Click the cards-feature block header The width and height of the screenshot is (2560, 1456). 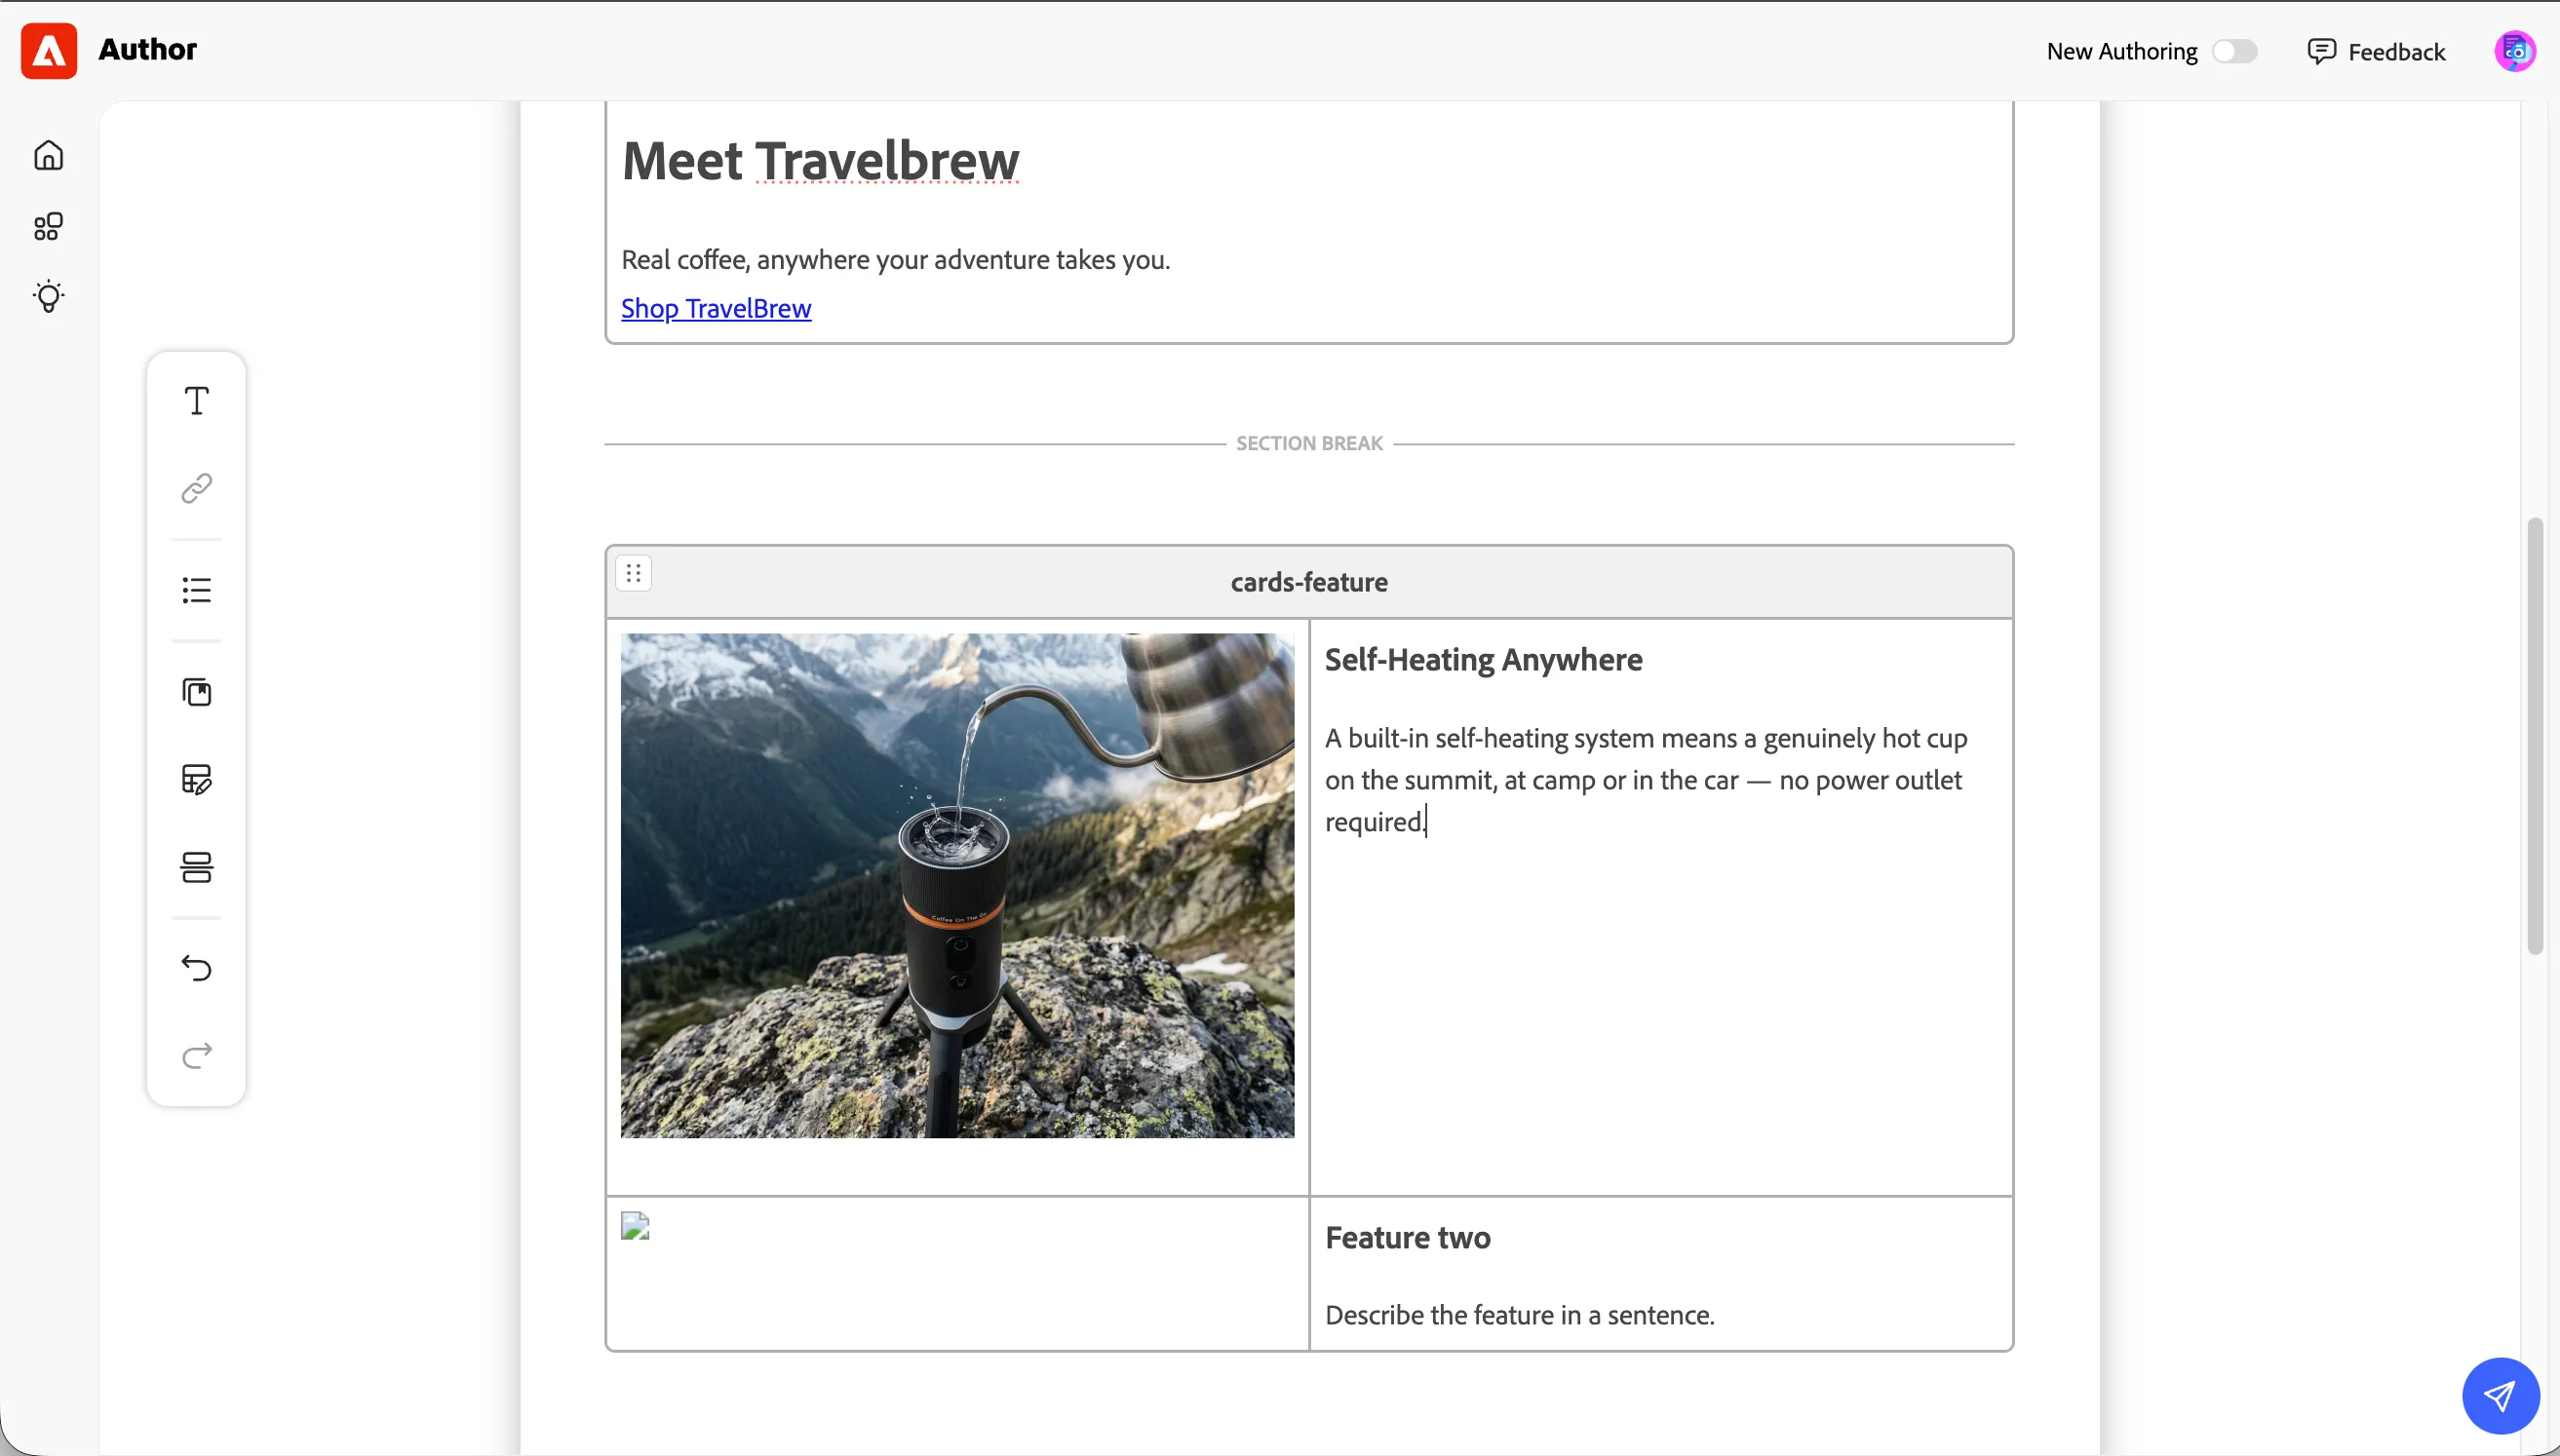[1309, 582]
